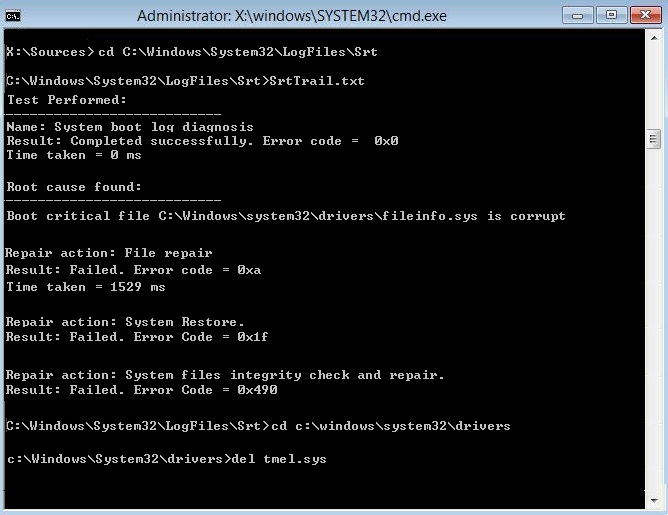Minimize the command prompt window

coord(577,16)
